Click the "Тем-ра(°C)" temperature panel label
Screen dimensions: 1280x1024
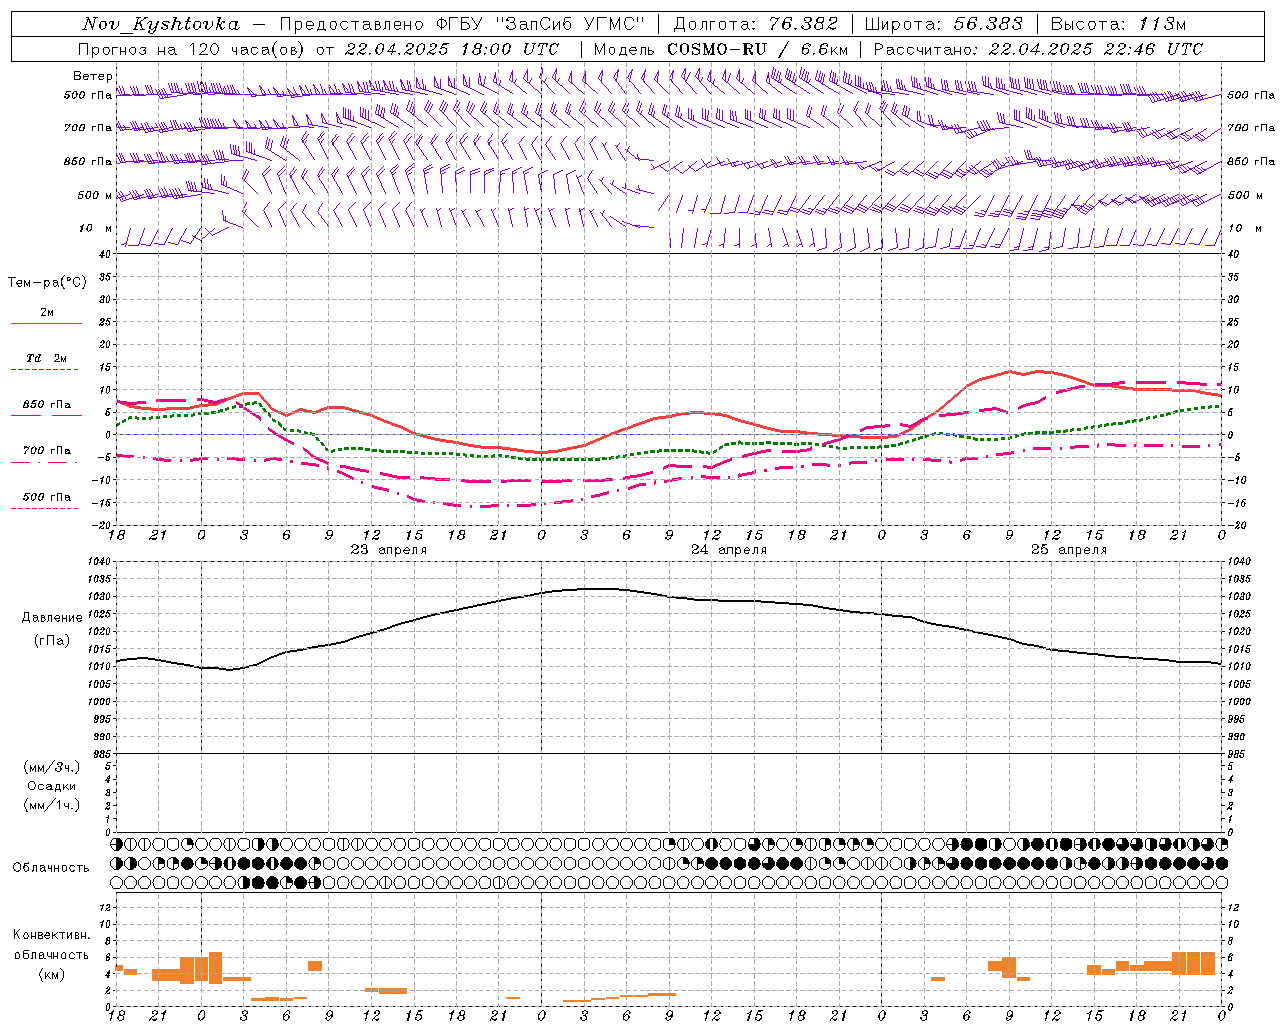click(47, 283)
